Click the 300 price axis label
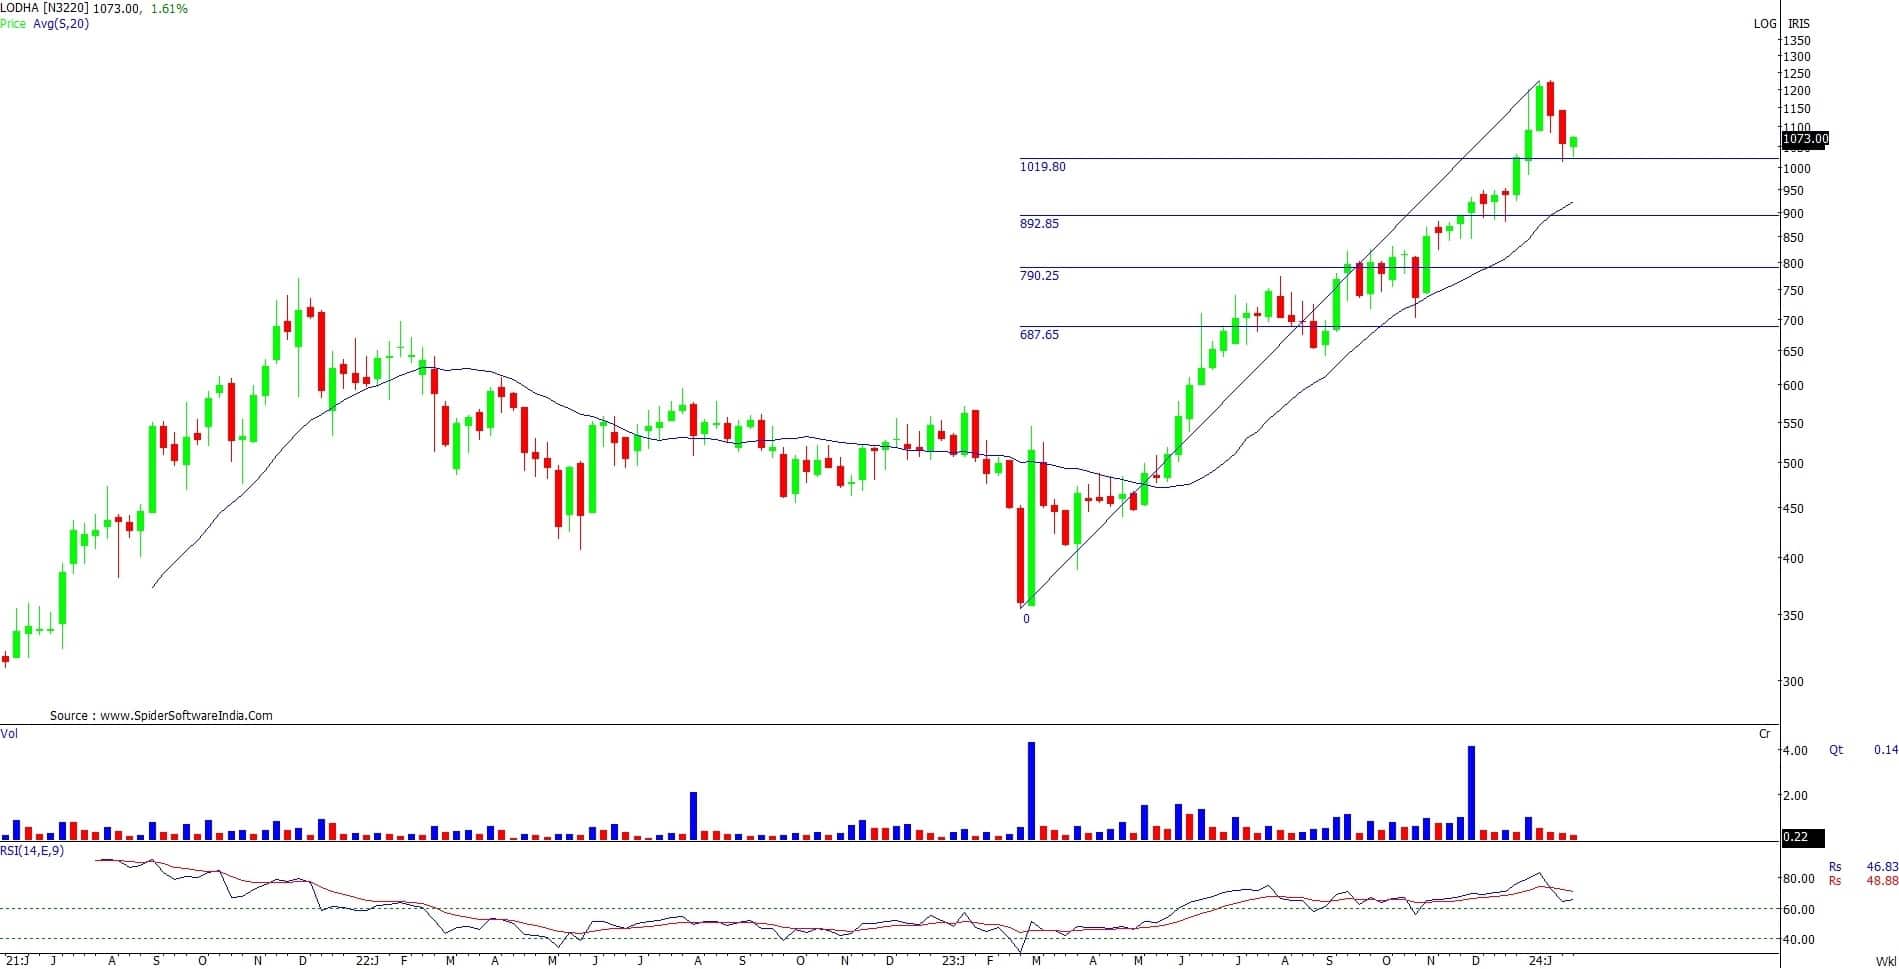The width and height of the screenshot is (1899, 969). [1794, 682]
